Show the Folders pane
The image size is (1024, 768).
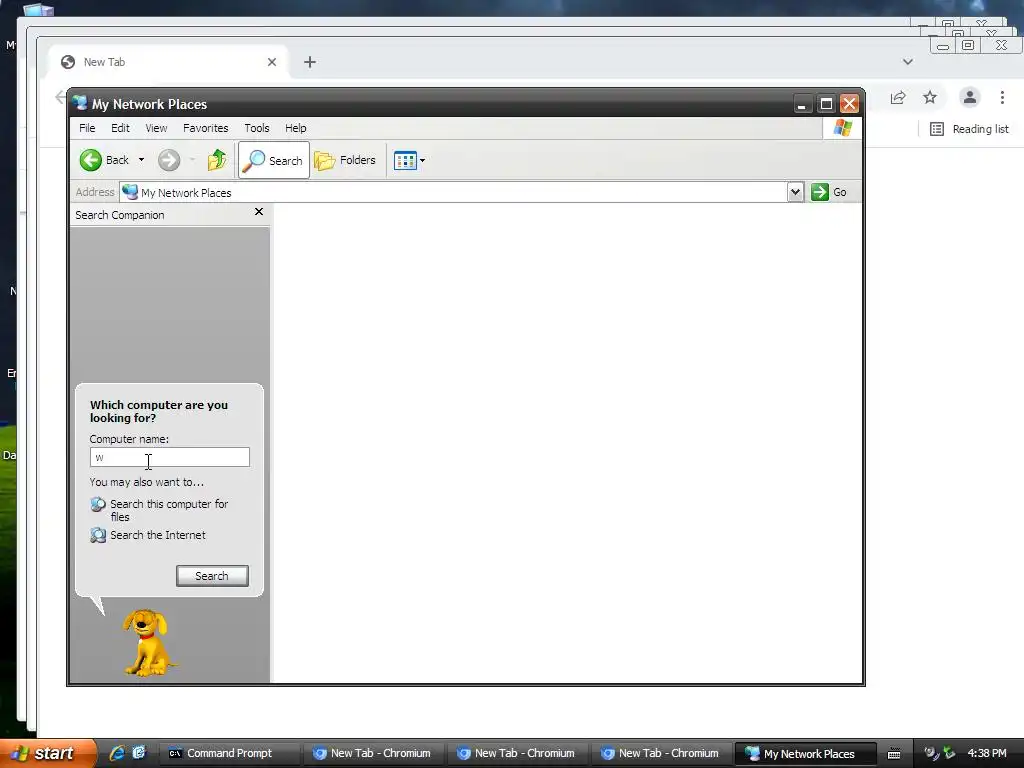(x=345, y=160)
